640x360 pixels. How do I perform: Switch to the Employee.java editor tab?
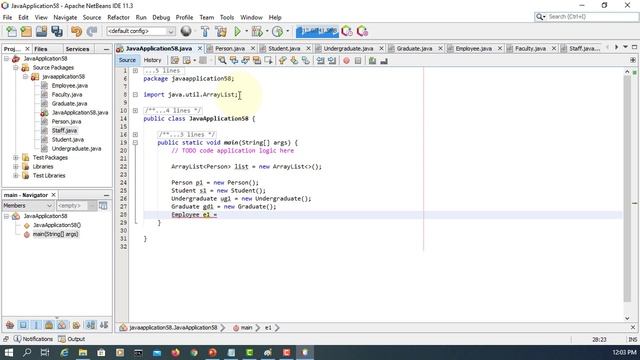click(x=473, y=48)
